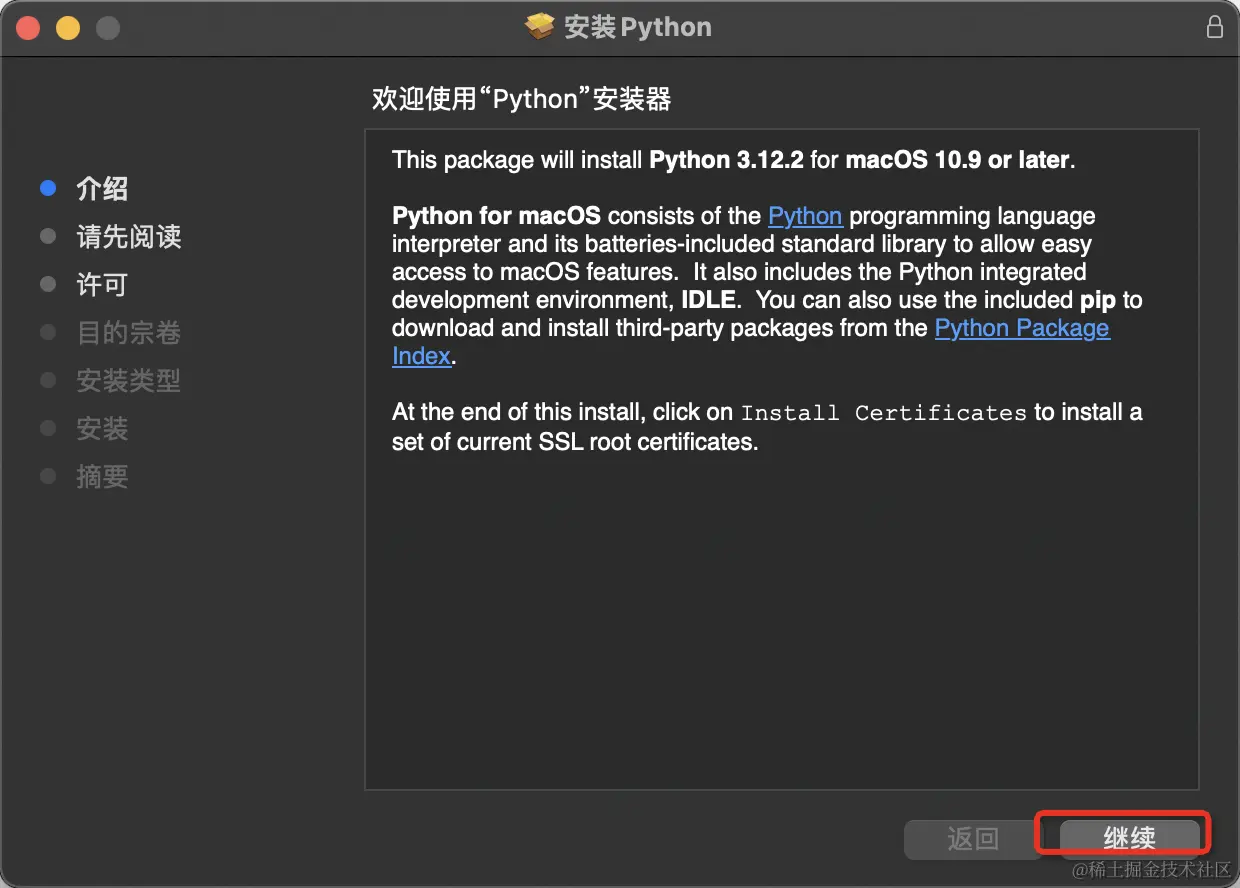The image size is (1240, 888).
Task: Click the bold 'Python for macOS' text
Action: tap(496, 216)
